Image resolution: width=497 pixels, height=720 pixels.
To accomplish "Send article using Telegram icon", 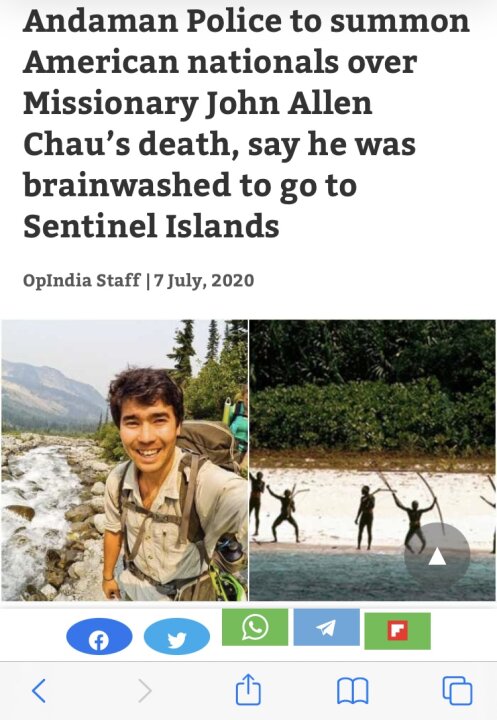I will 327,627.
